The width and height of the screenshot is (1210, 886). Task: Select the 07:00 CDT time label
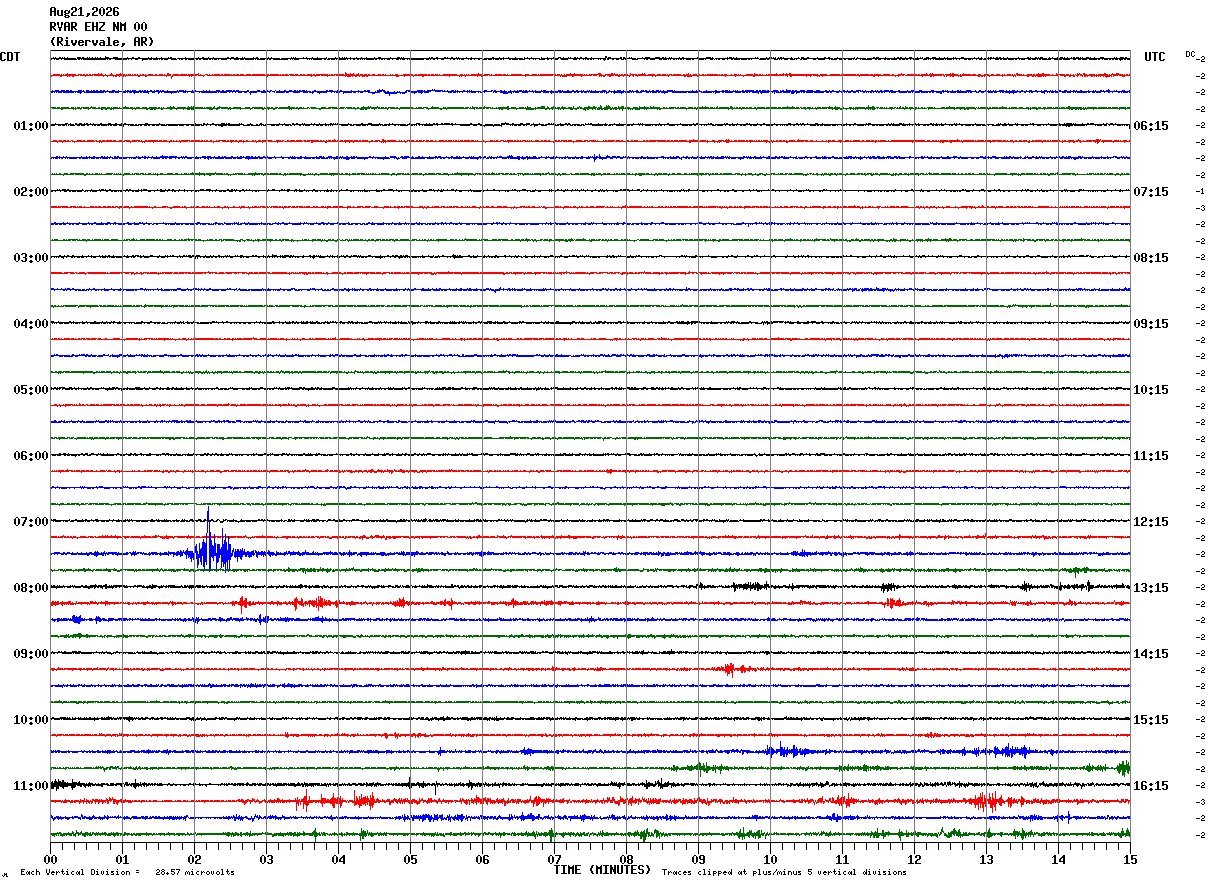pyautogui.click(x=31, y=522)
